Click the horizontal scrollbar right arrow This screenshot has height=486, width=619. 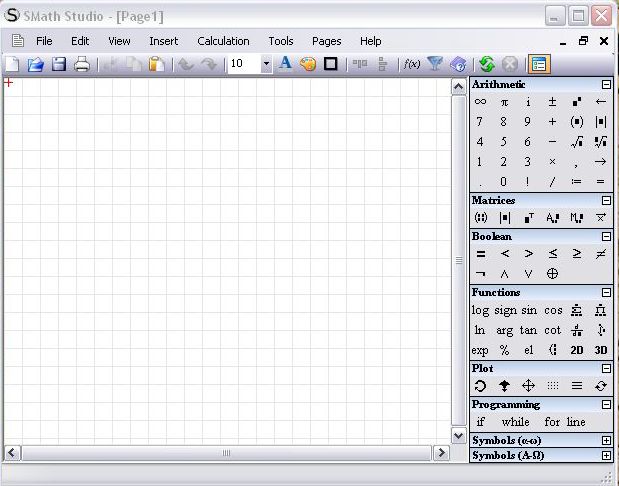tap(441, 453)
